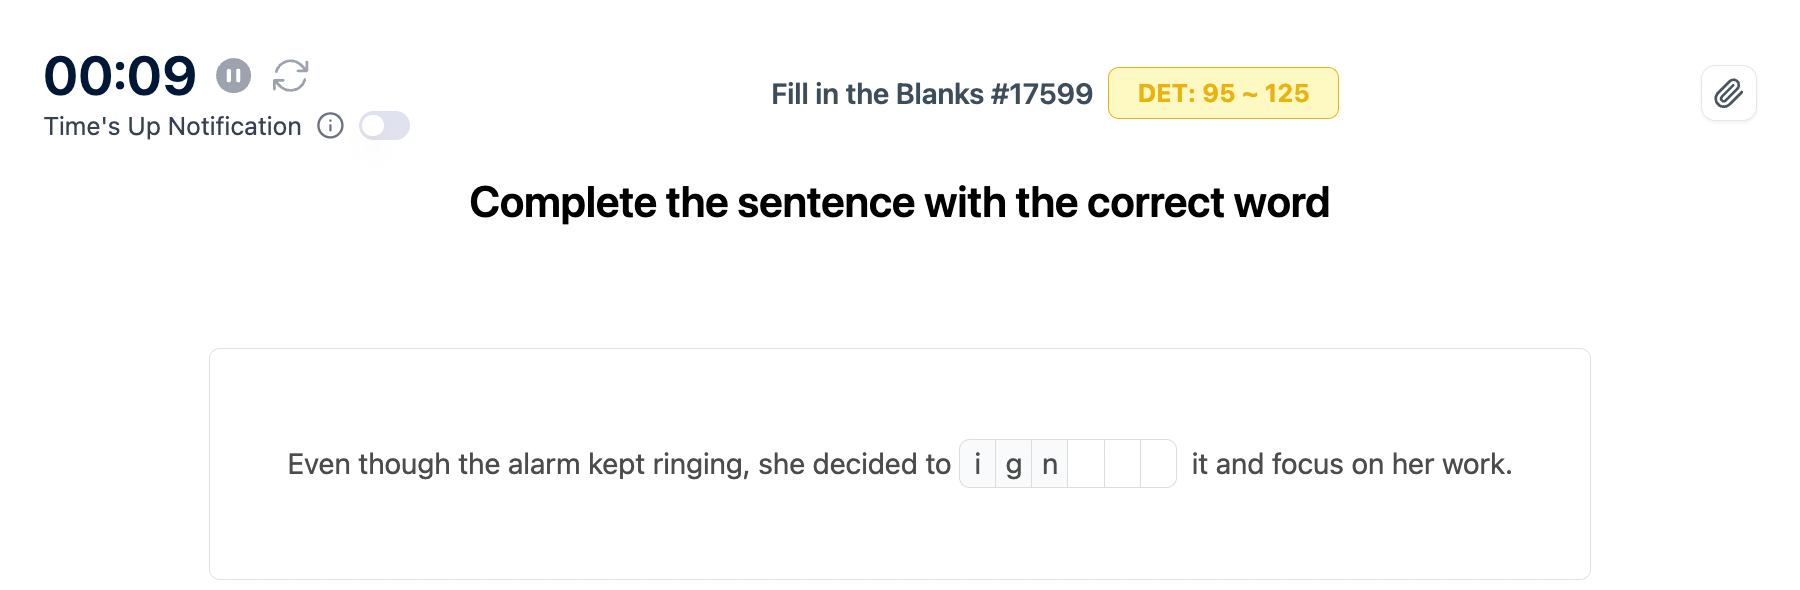Click the prefilled 'i' letter box
Image resolution: width=1800 pixels, height=590 pixels.
point(978,464)
